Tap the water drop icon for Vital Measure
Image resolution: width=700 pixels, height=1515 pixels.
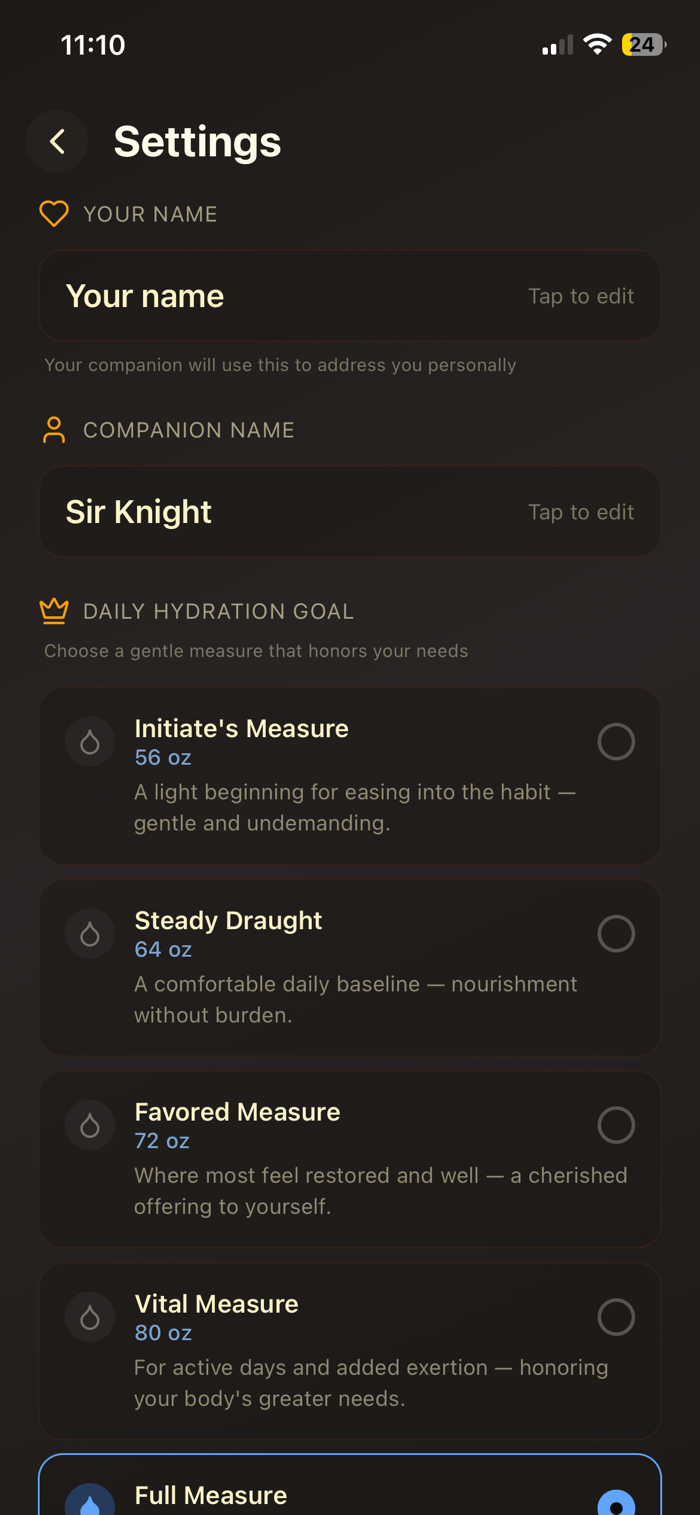click(90, 1317)
